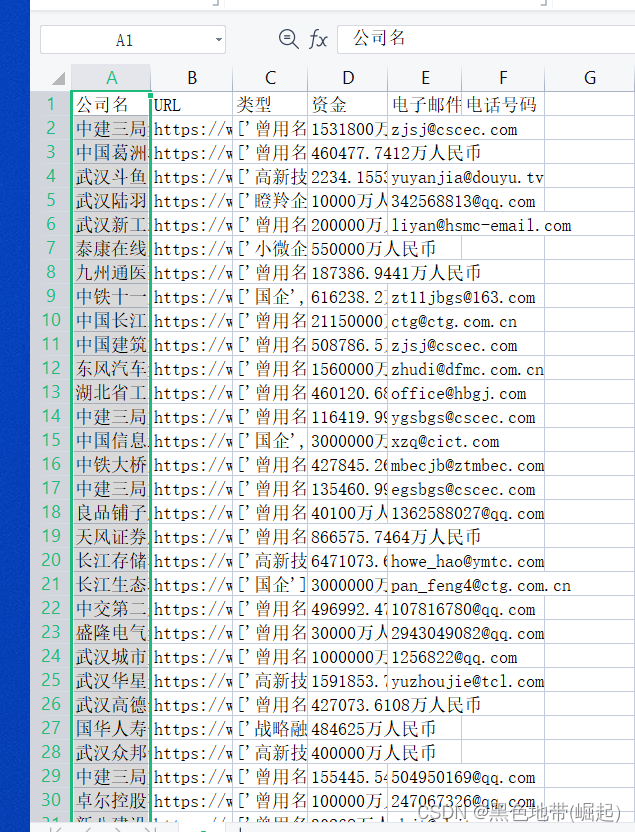Click the select-all corner triangle

58,78
